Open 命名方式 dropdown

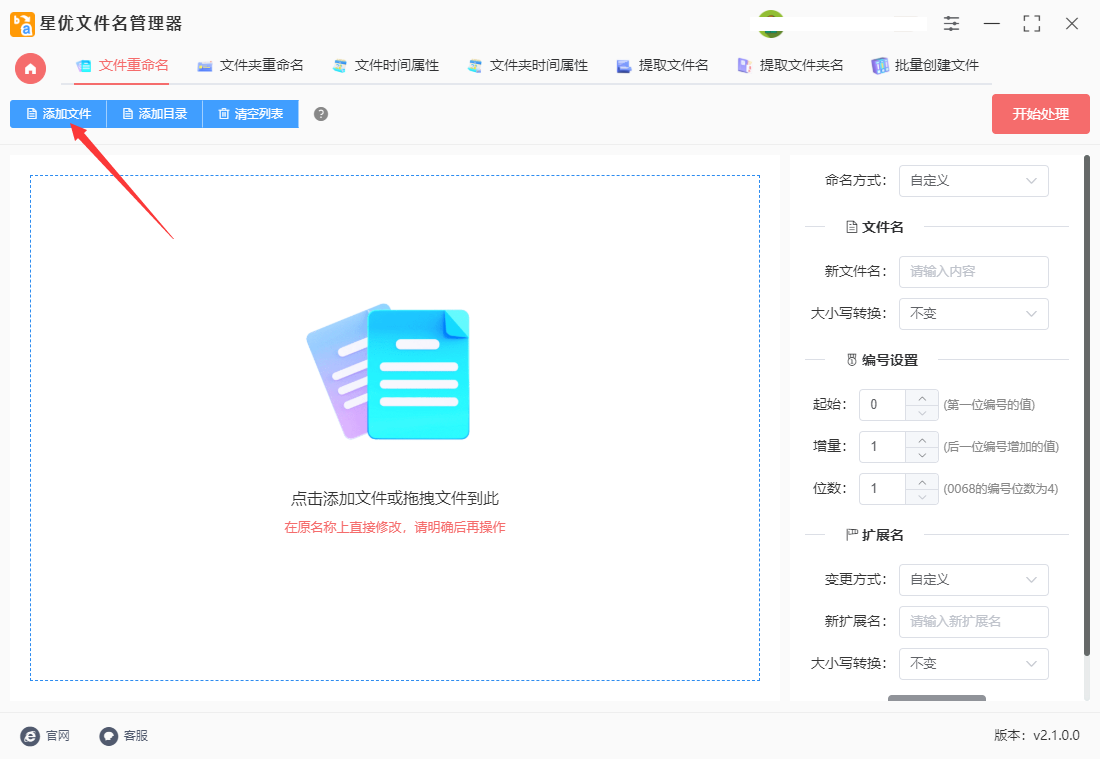(x=974, y=181)
